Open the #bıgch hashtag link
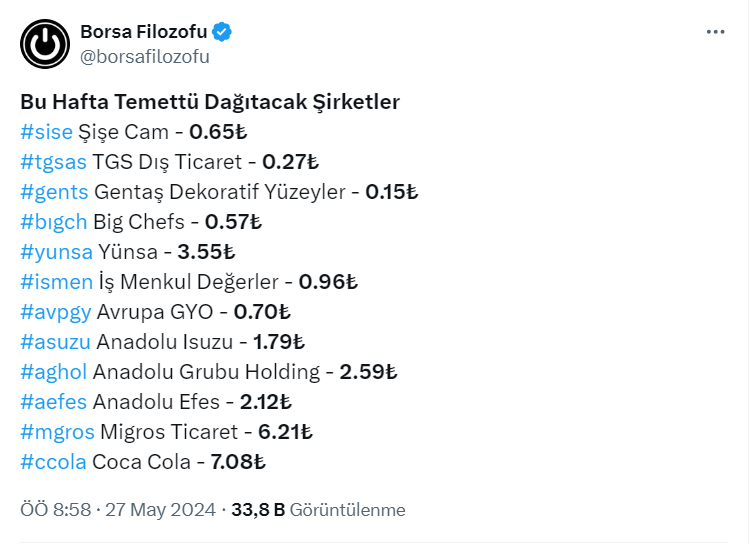Image resolution: width=751 pixels, height=544 pixels. 53,222
